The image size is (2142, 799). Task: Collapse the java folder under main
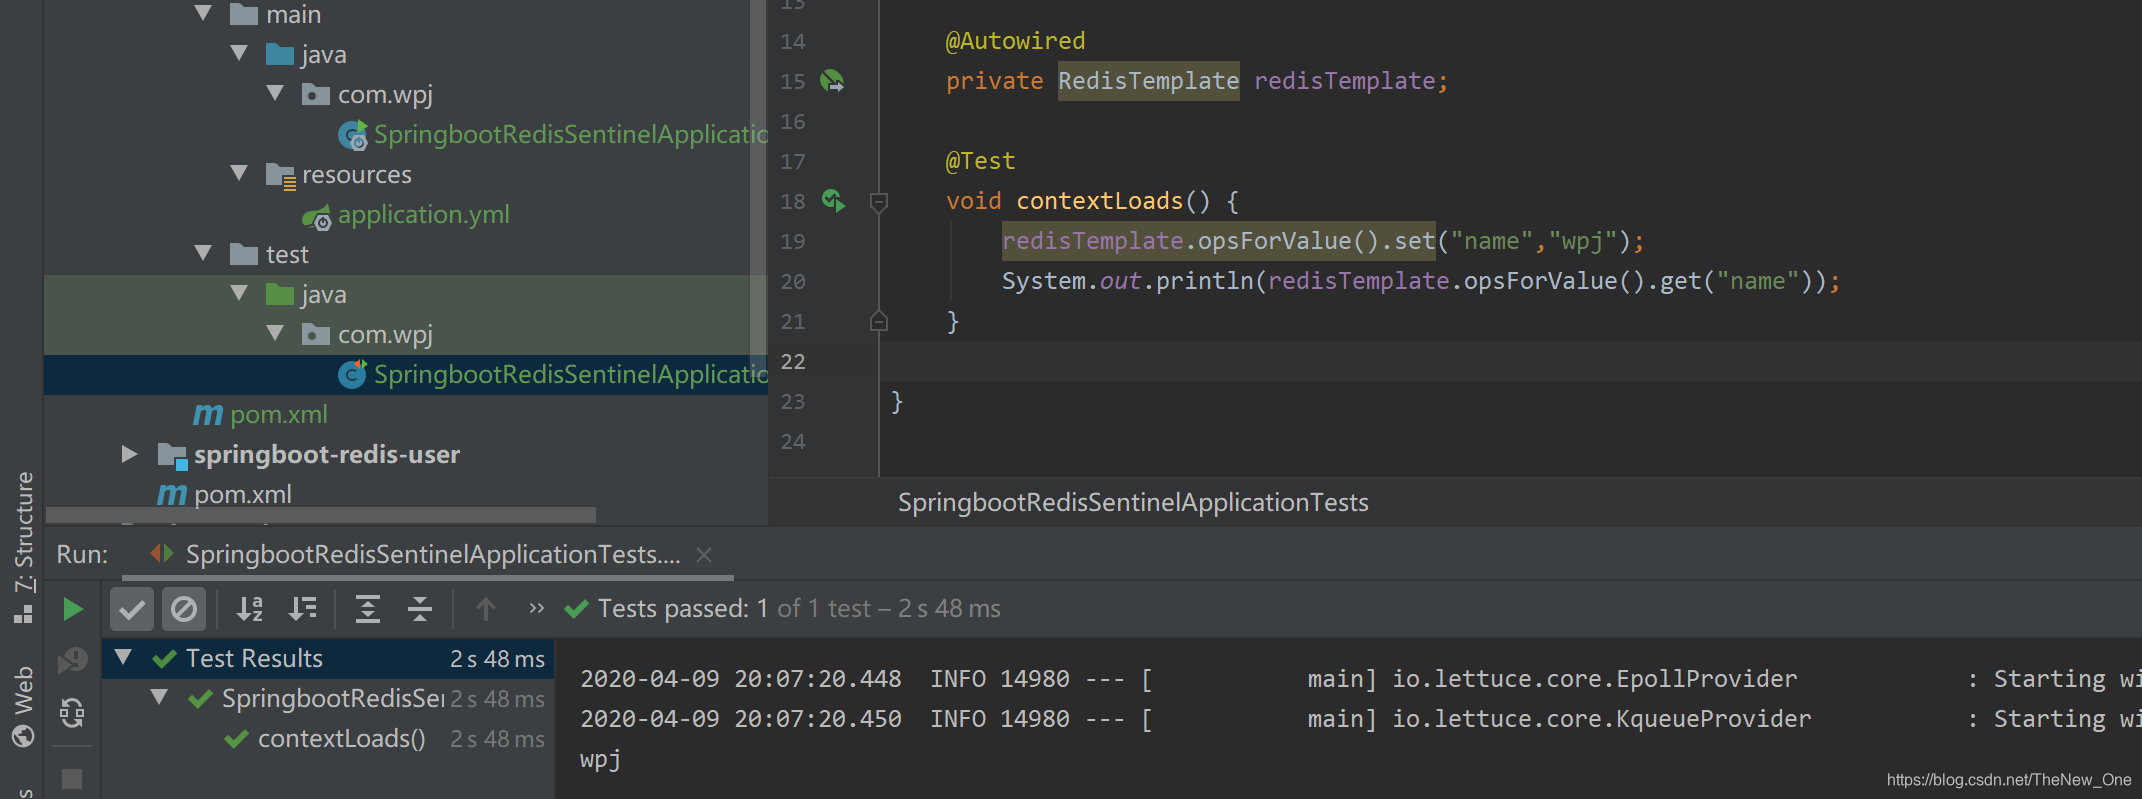coord(239,53)
